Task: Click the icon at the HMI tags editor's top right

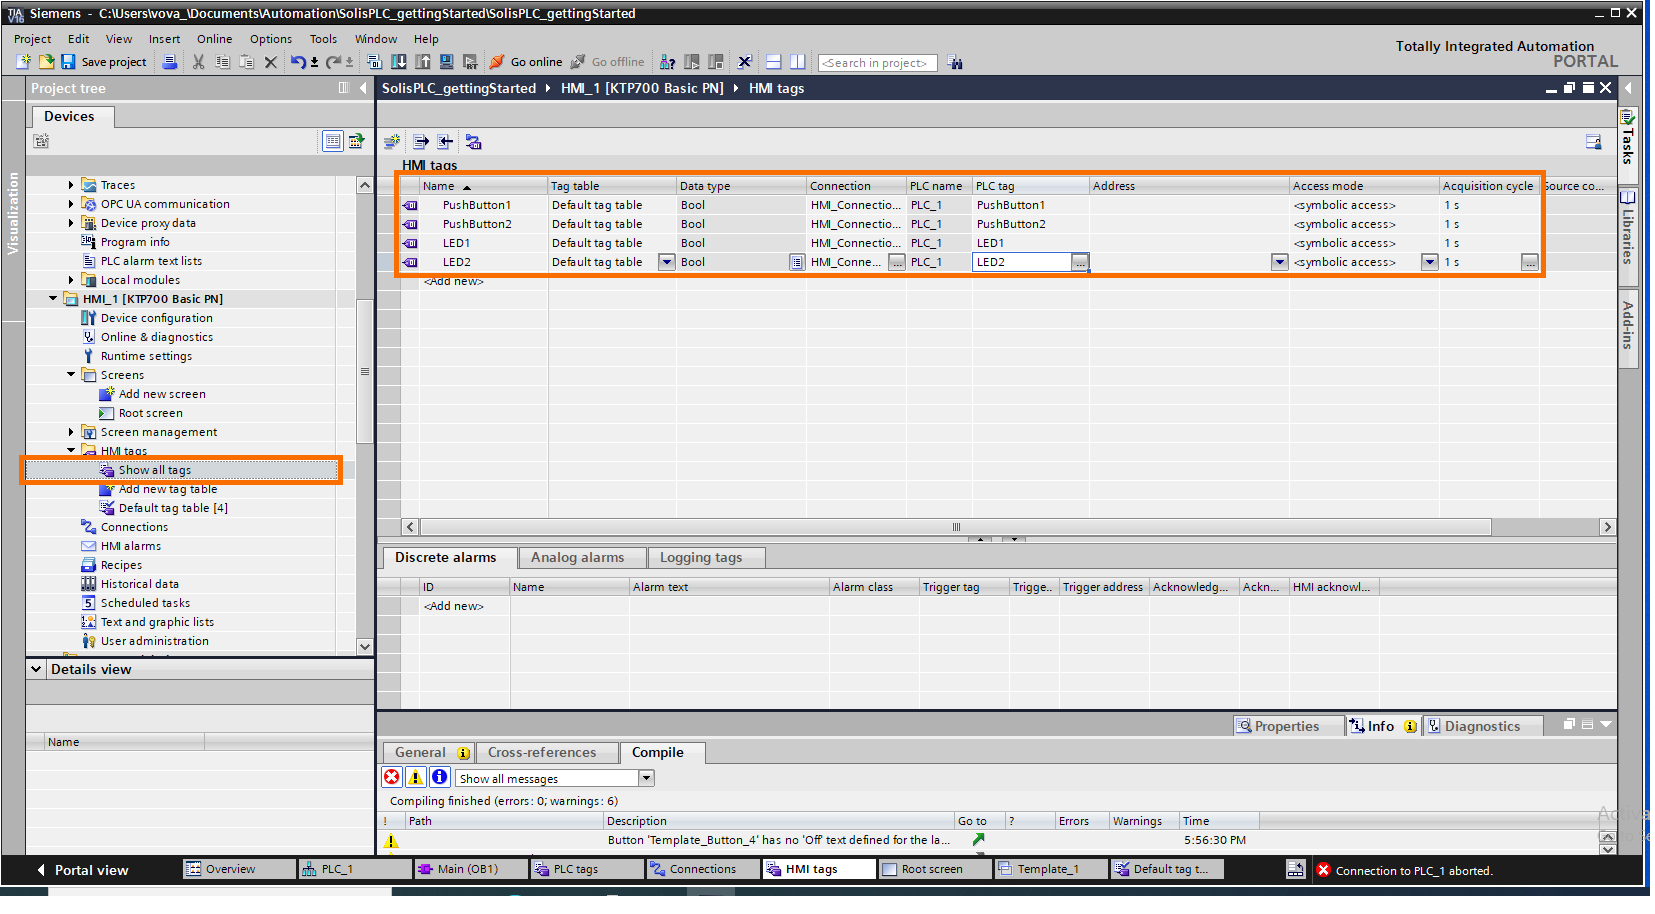Action: click(1593, 142)
